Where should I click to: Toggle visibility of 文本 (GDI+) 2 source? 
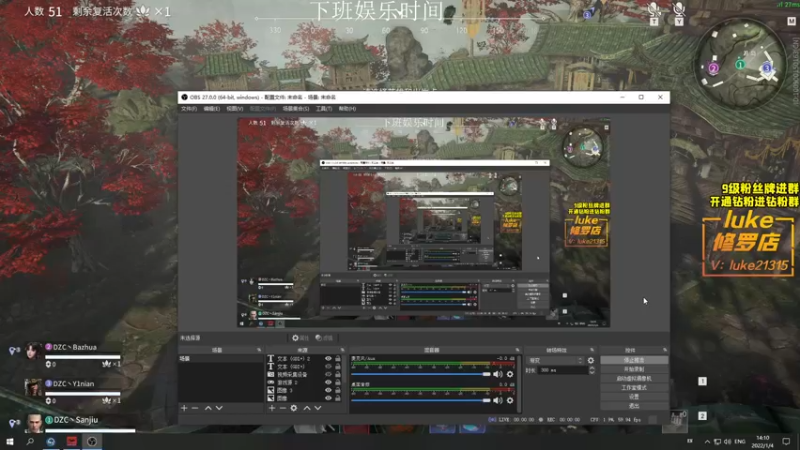coord(328,359)
